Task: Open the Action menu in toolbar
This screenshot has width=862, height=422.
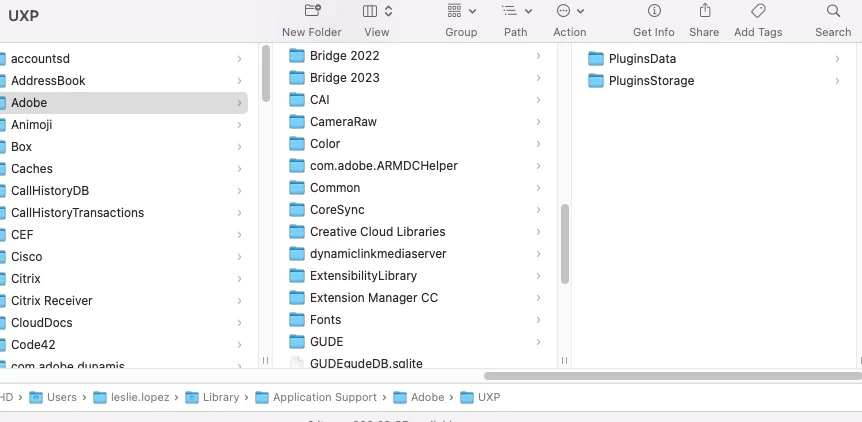Action: (x=570, y=11)
